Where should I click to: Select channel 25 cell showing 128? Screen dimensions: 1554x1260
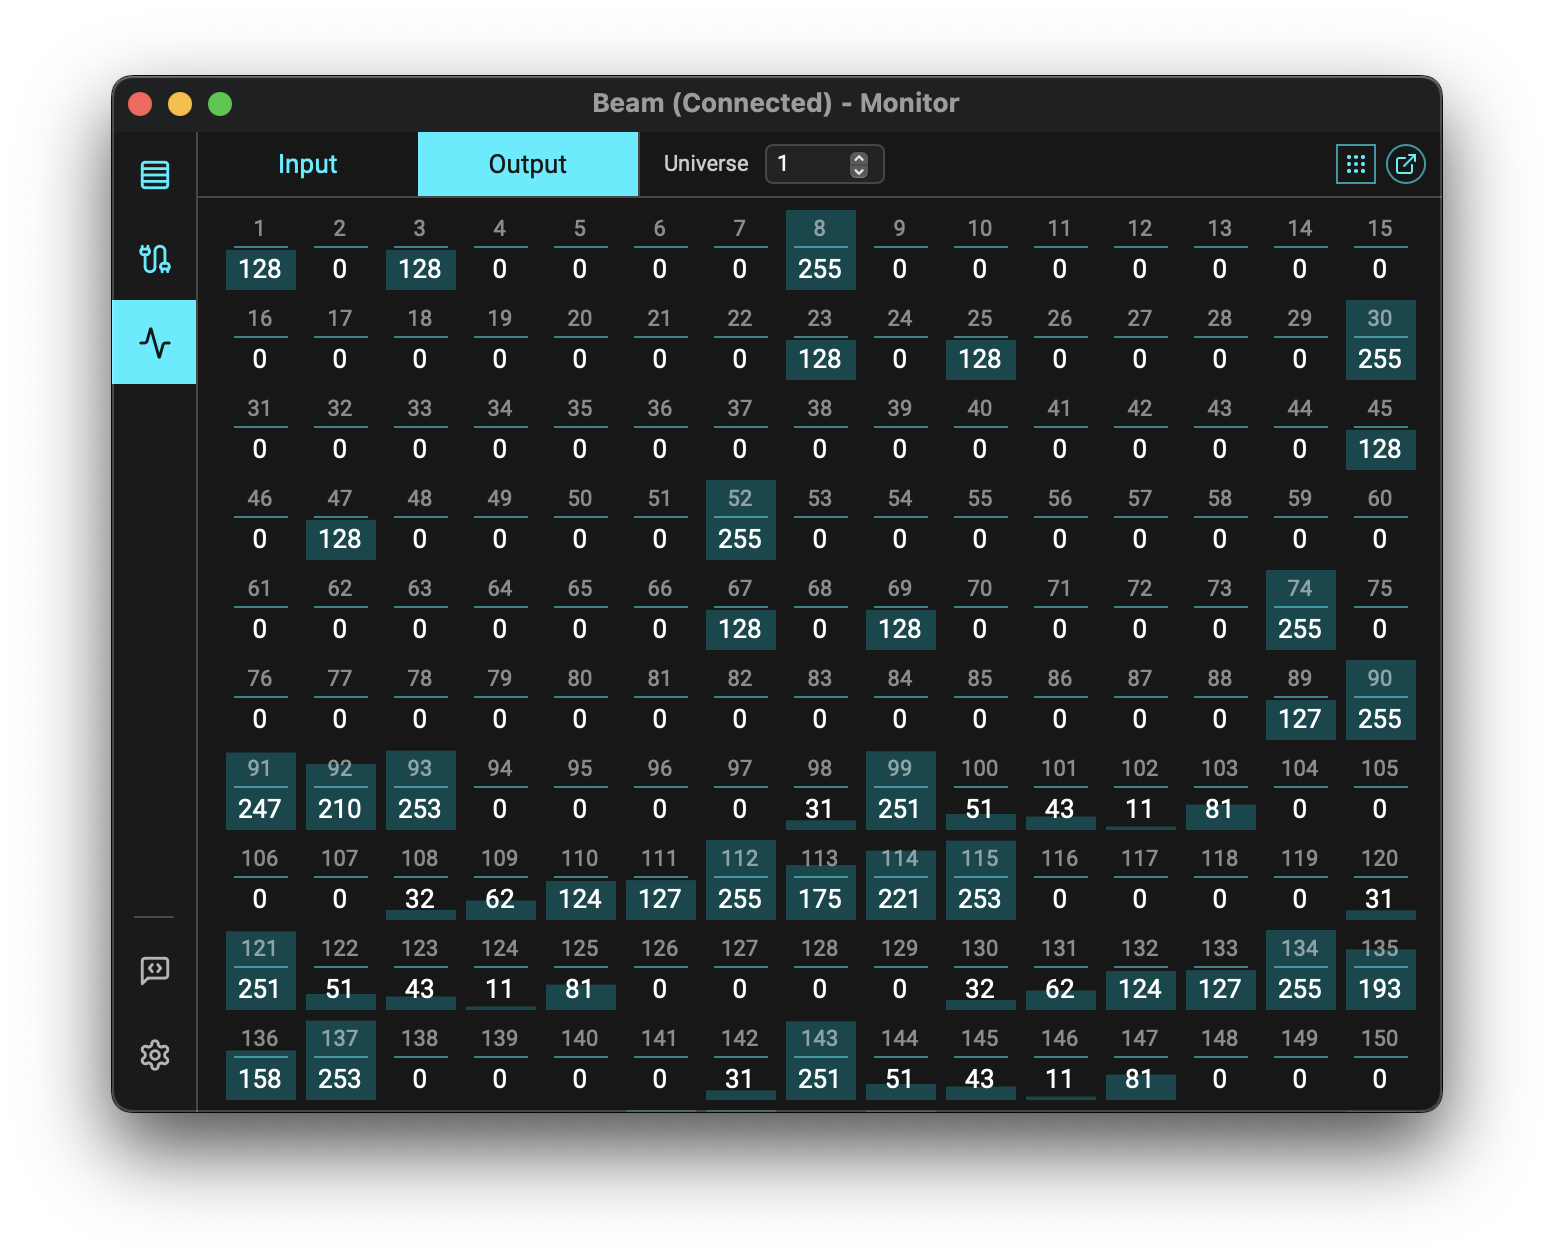point(980,340)
